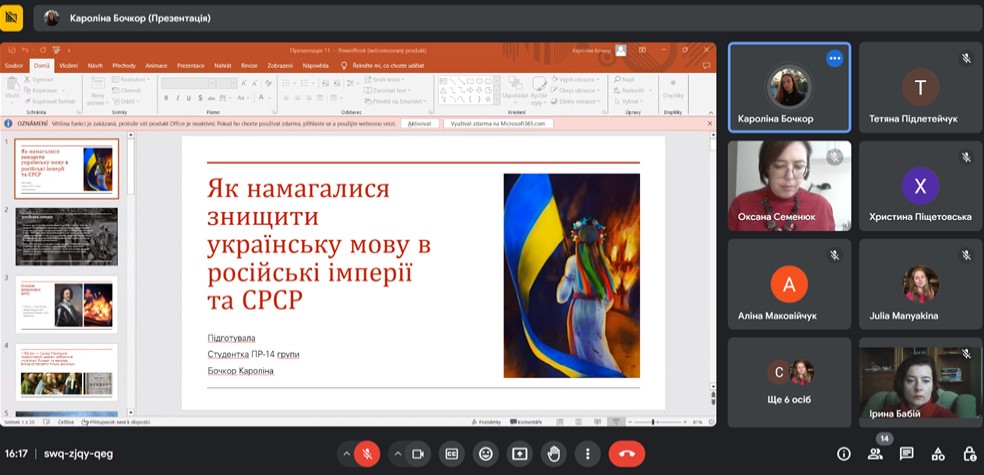Open meeting details info icon
The image size is (984, 475).
pyautogui.click(x=843, y=454)
